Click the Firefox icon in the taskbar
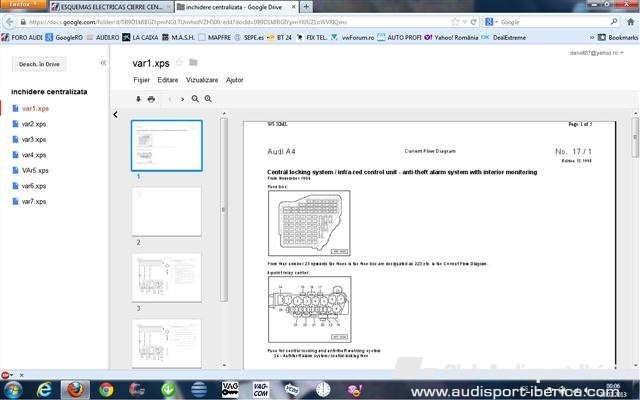This screenshot has width=640, height=400. coord(75,390)
